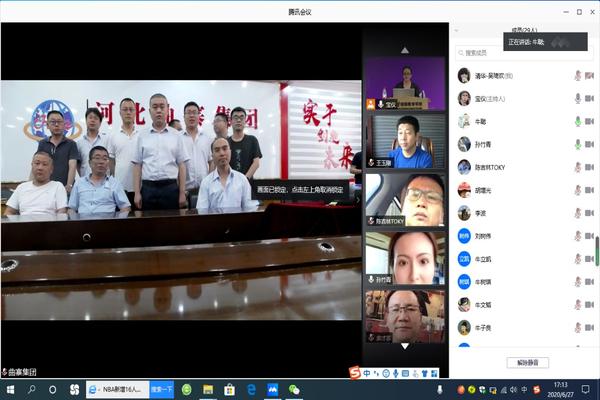
Task: Open File Explorer on taskbar
Action: (208, 390)
